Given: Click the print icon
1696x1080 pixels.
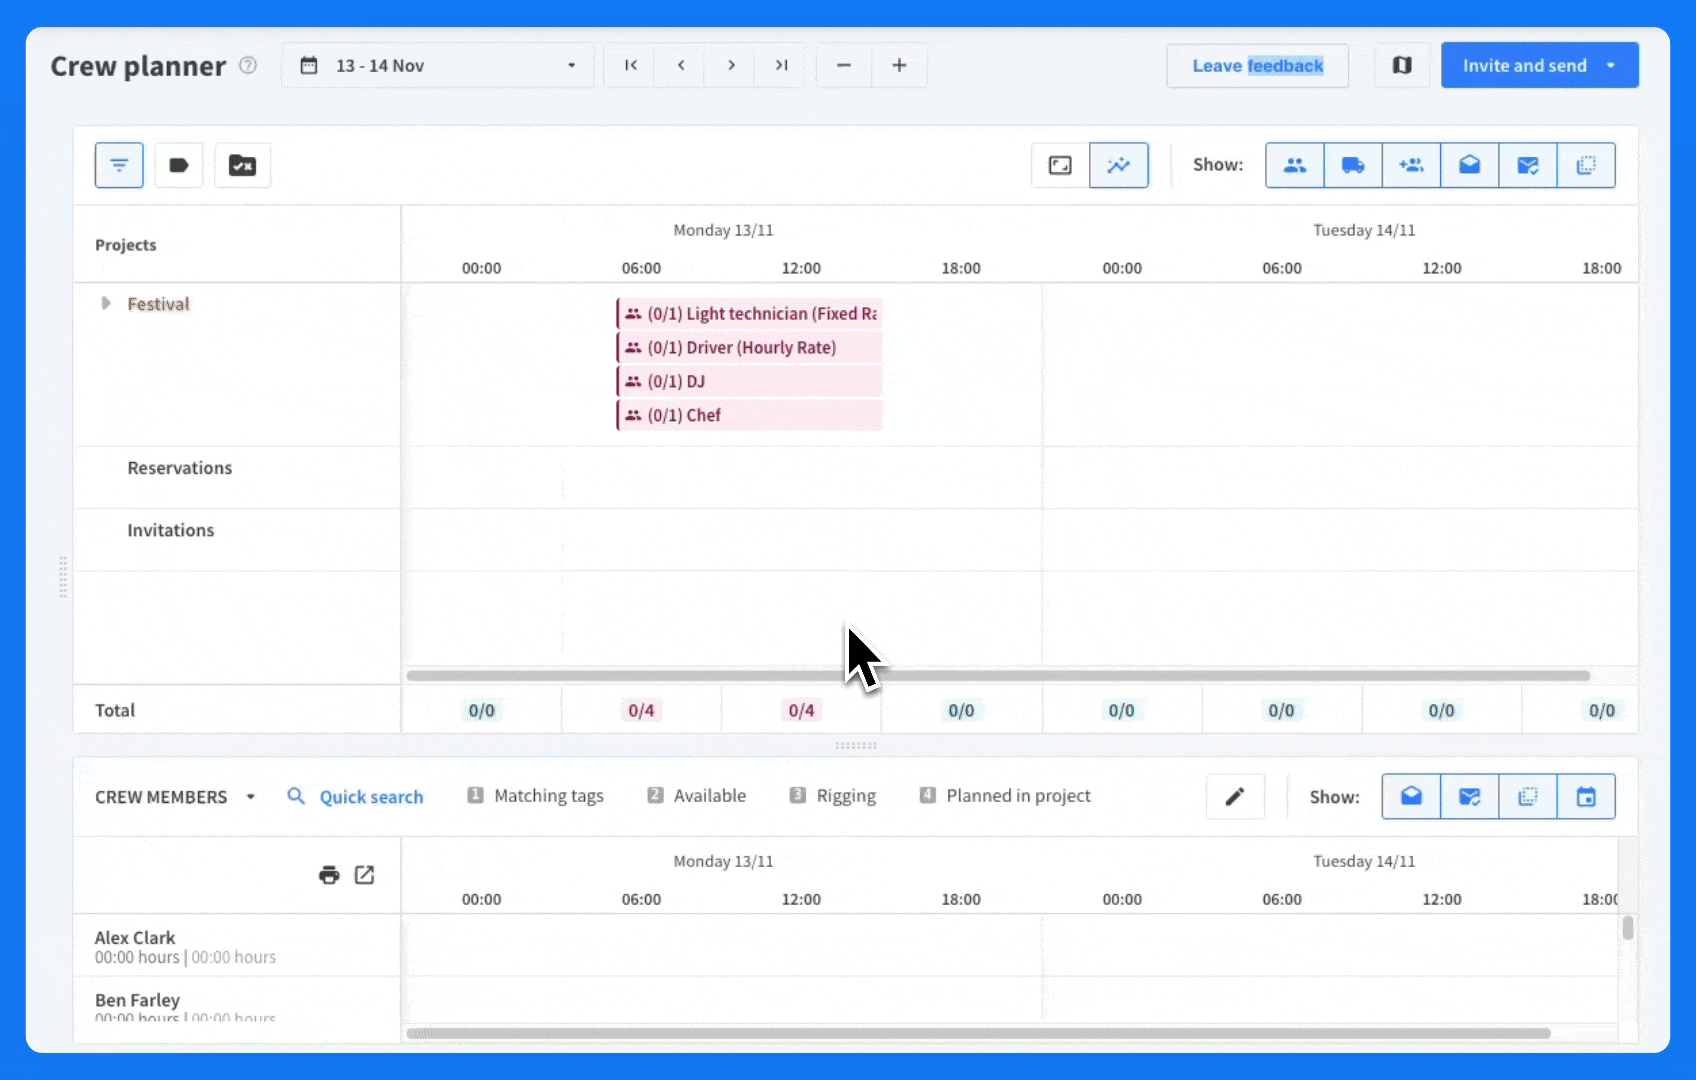Looking at the screenshot, I should pyautogui.click(x=329, y=875).
